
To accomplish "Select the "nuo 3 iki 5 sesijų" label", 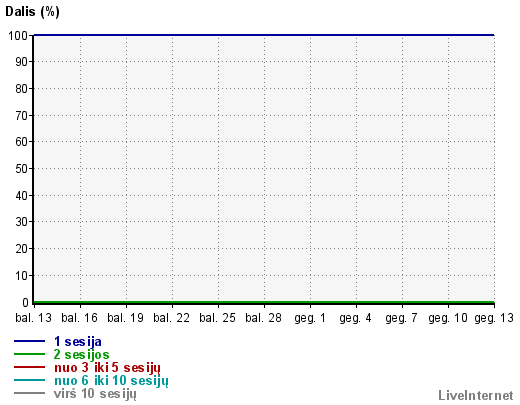I will coord(107,368).
